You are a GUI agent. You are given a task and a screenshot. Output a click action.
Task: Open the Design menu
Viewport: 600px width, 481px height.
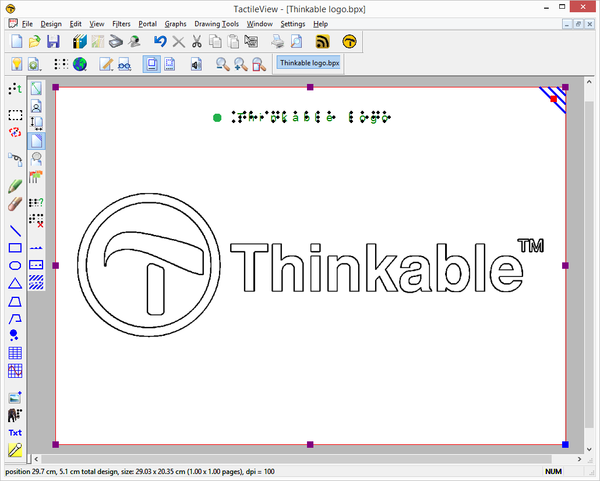tap(51, 24)
